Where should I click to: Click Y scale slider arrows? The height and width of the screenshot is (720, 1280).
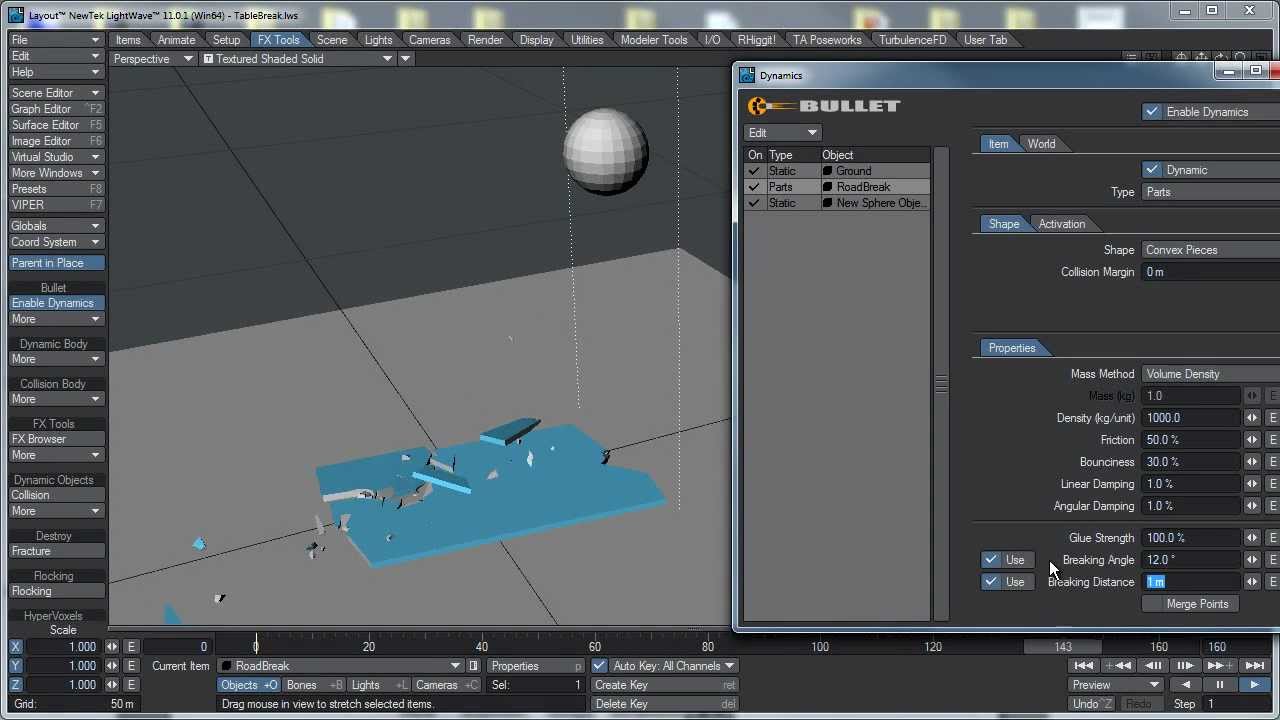pos(112,666)
